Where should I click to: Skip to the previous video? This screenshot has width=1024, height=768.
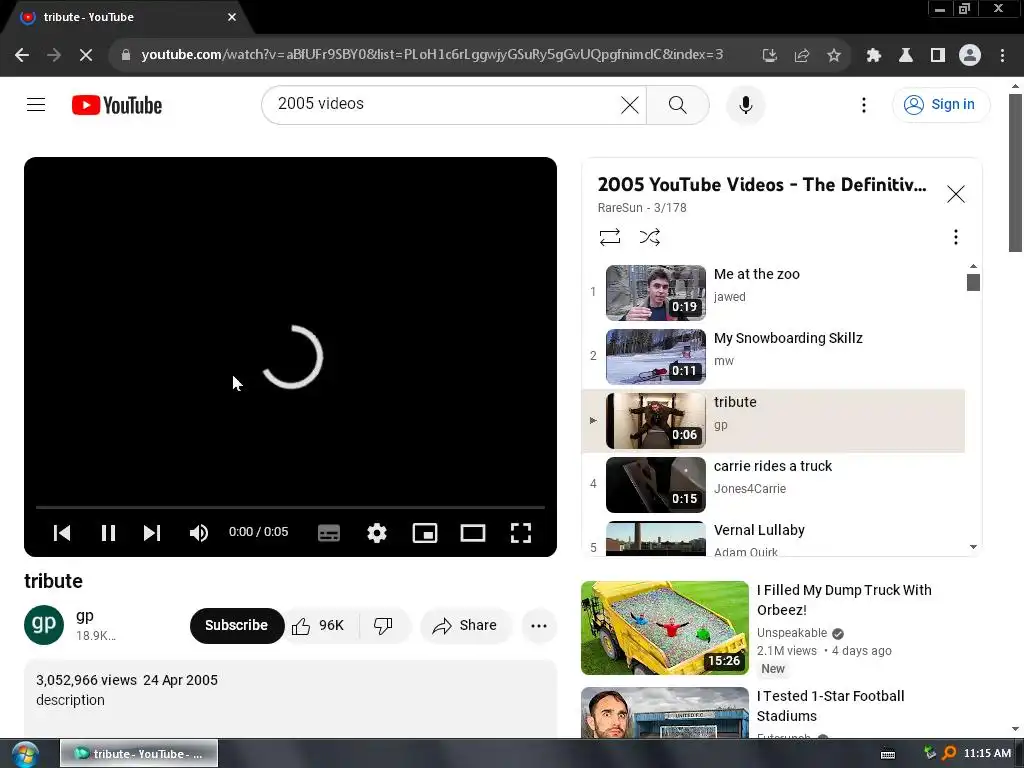(62, 533)
